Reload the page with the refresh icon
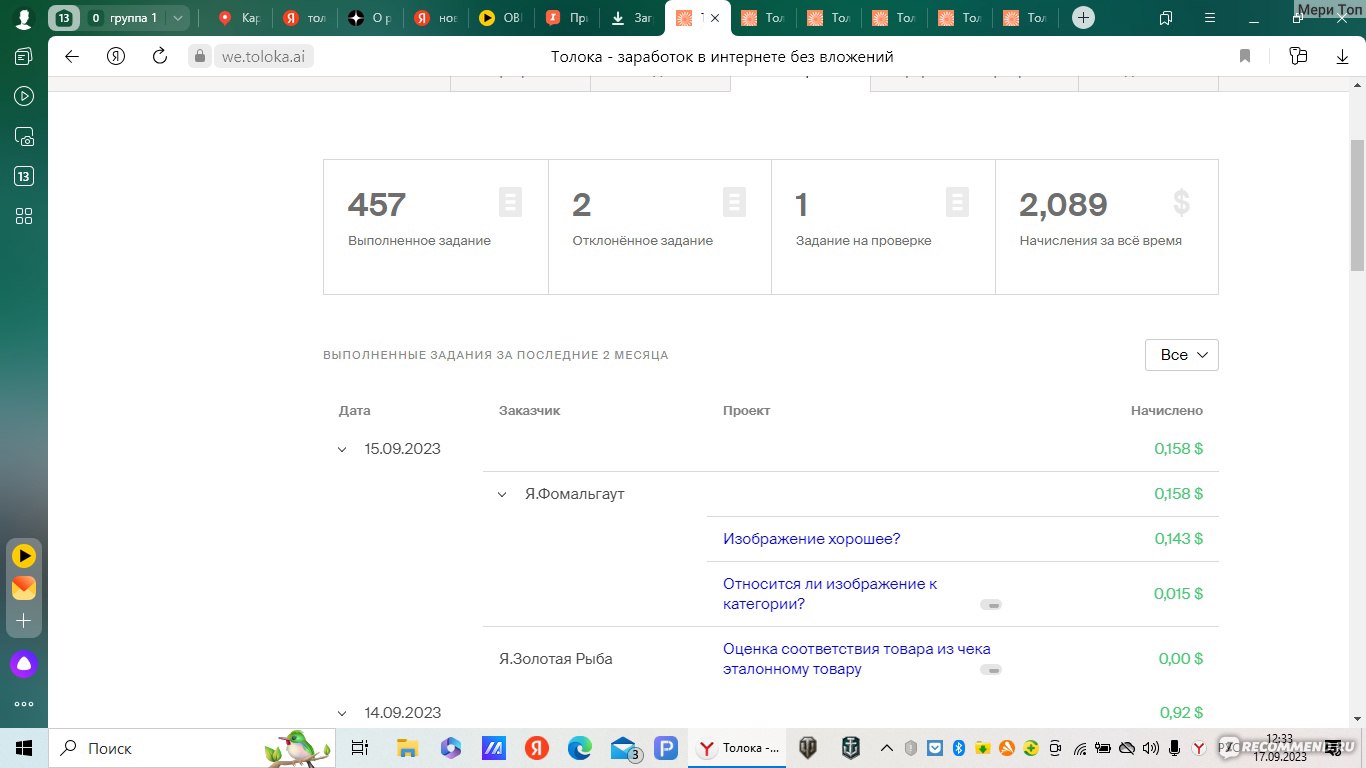Screen dimensions: 1366x768 click(160, 56)
